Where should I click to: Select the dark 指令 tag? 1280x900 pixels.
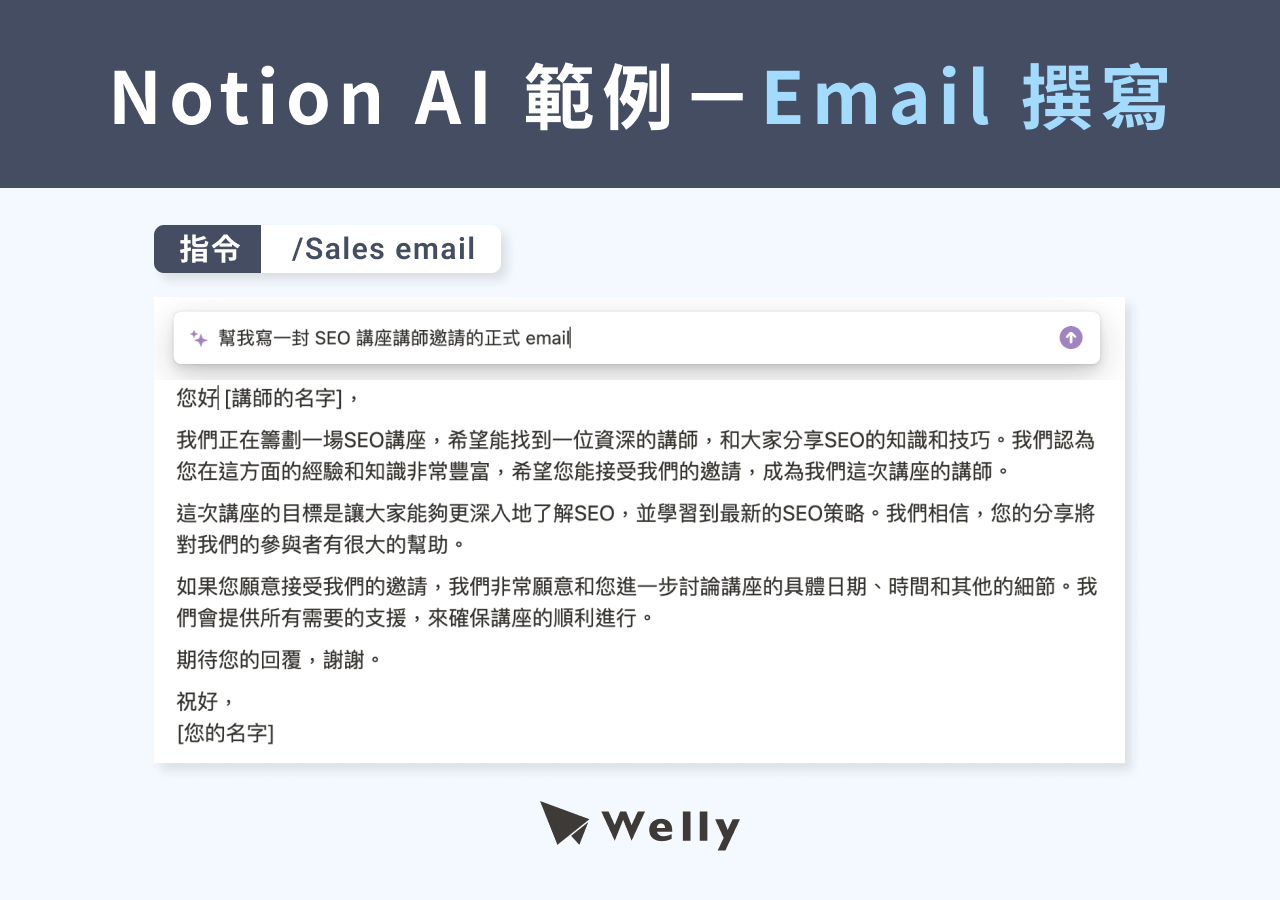click(207, 249)
